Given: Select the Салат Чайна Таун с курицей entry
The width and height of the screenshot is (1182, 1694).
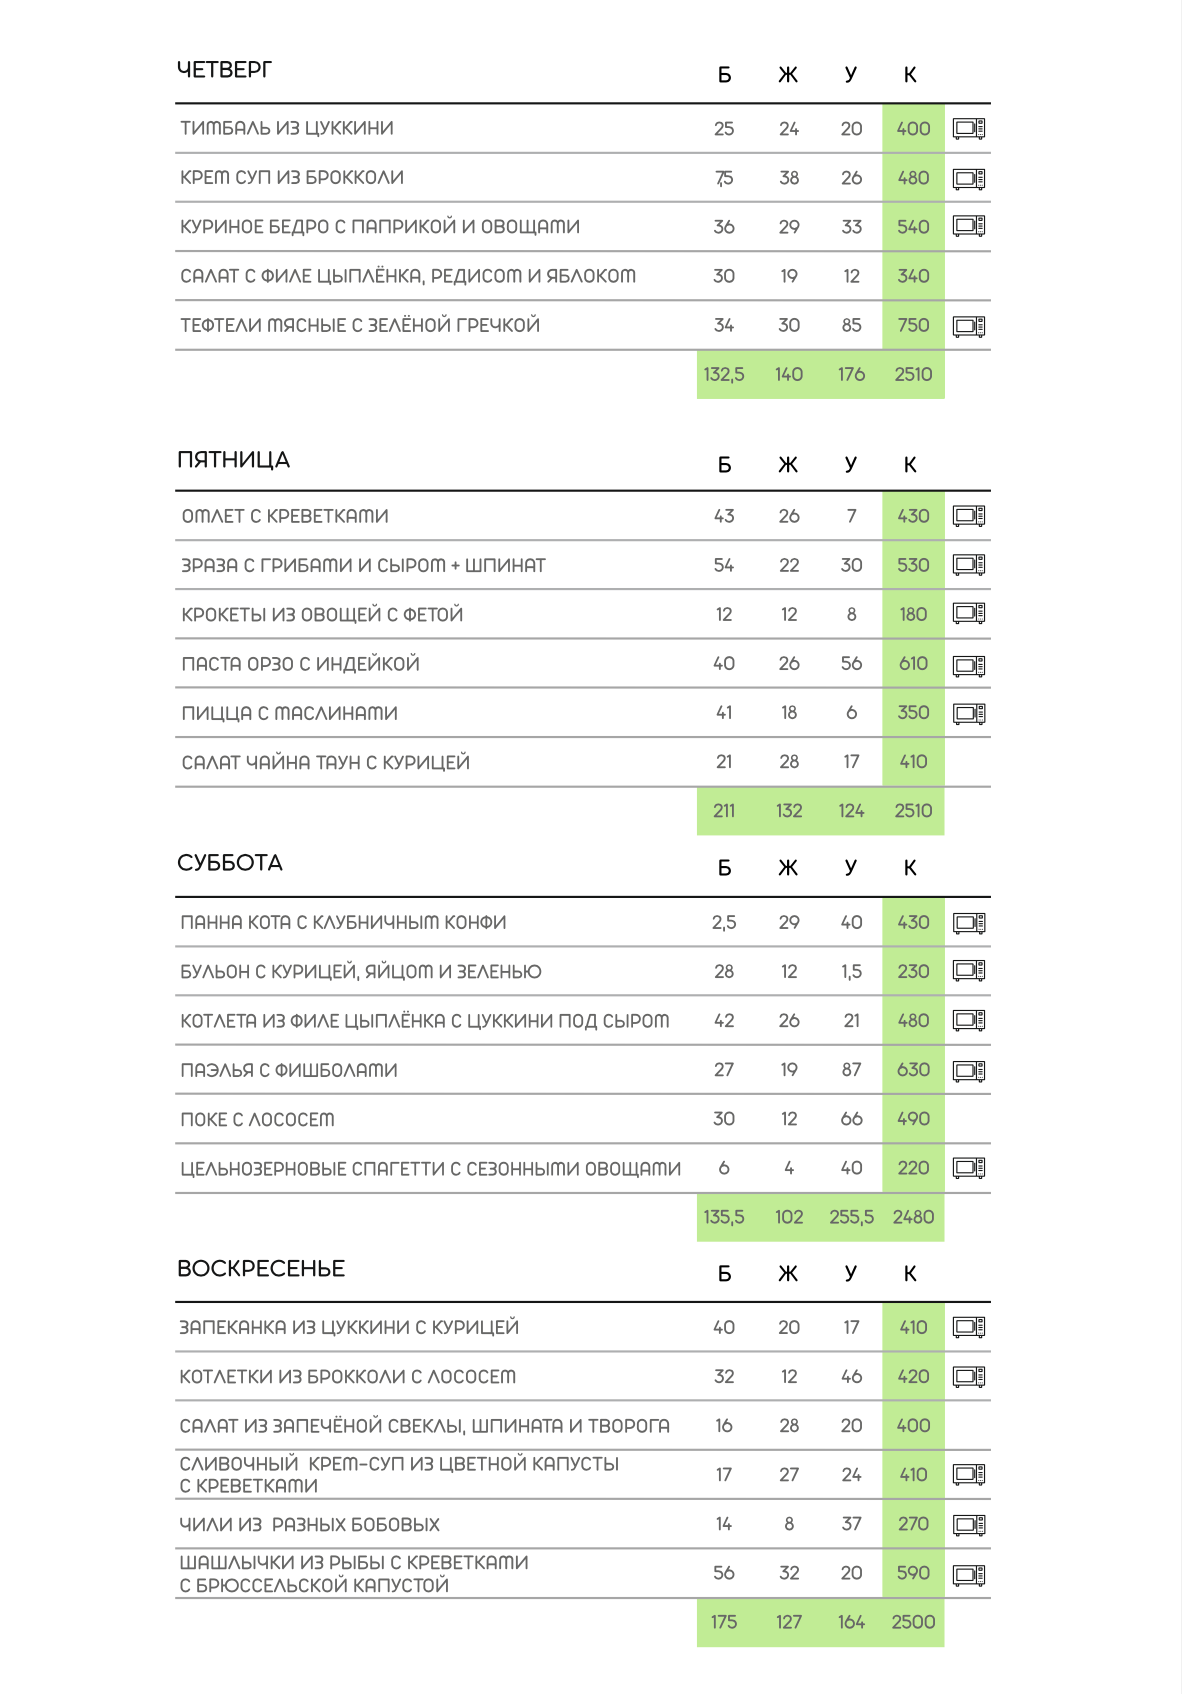Looking at the screenshot, I should tap(325, 763).
